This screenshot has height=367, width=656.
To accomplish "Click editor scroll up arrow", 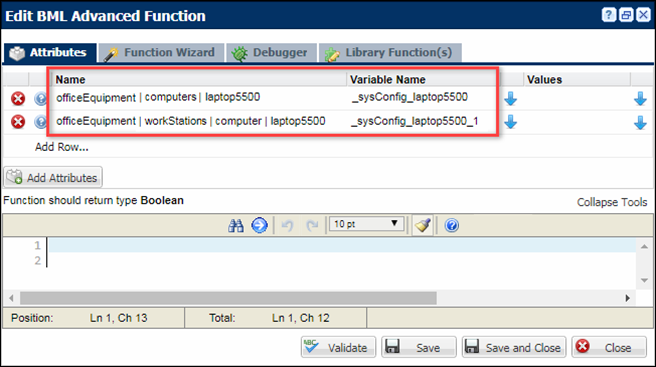I will coord(644,246).
